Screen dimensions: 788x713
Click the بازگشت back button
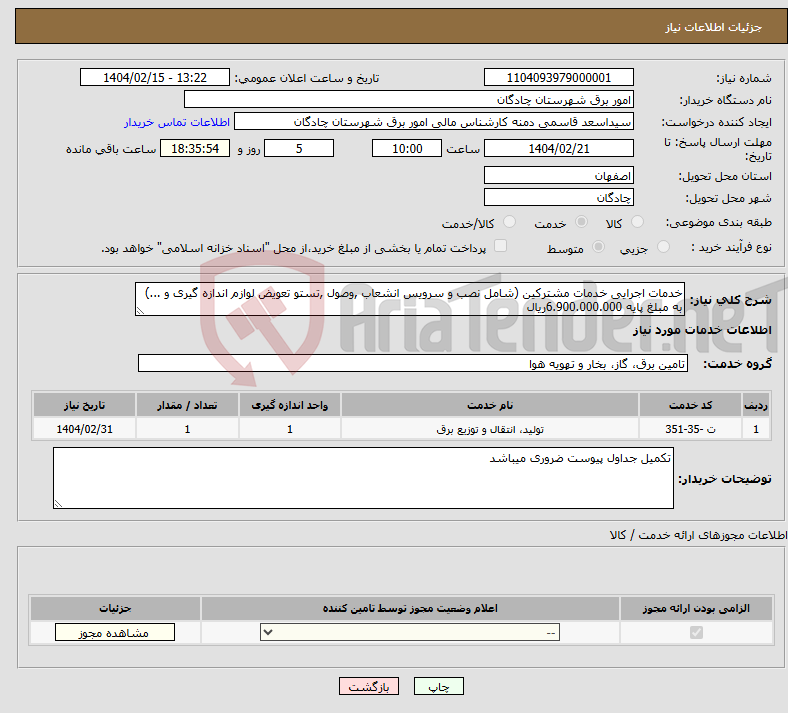pos(369,686)
